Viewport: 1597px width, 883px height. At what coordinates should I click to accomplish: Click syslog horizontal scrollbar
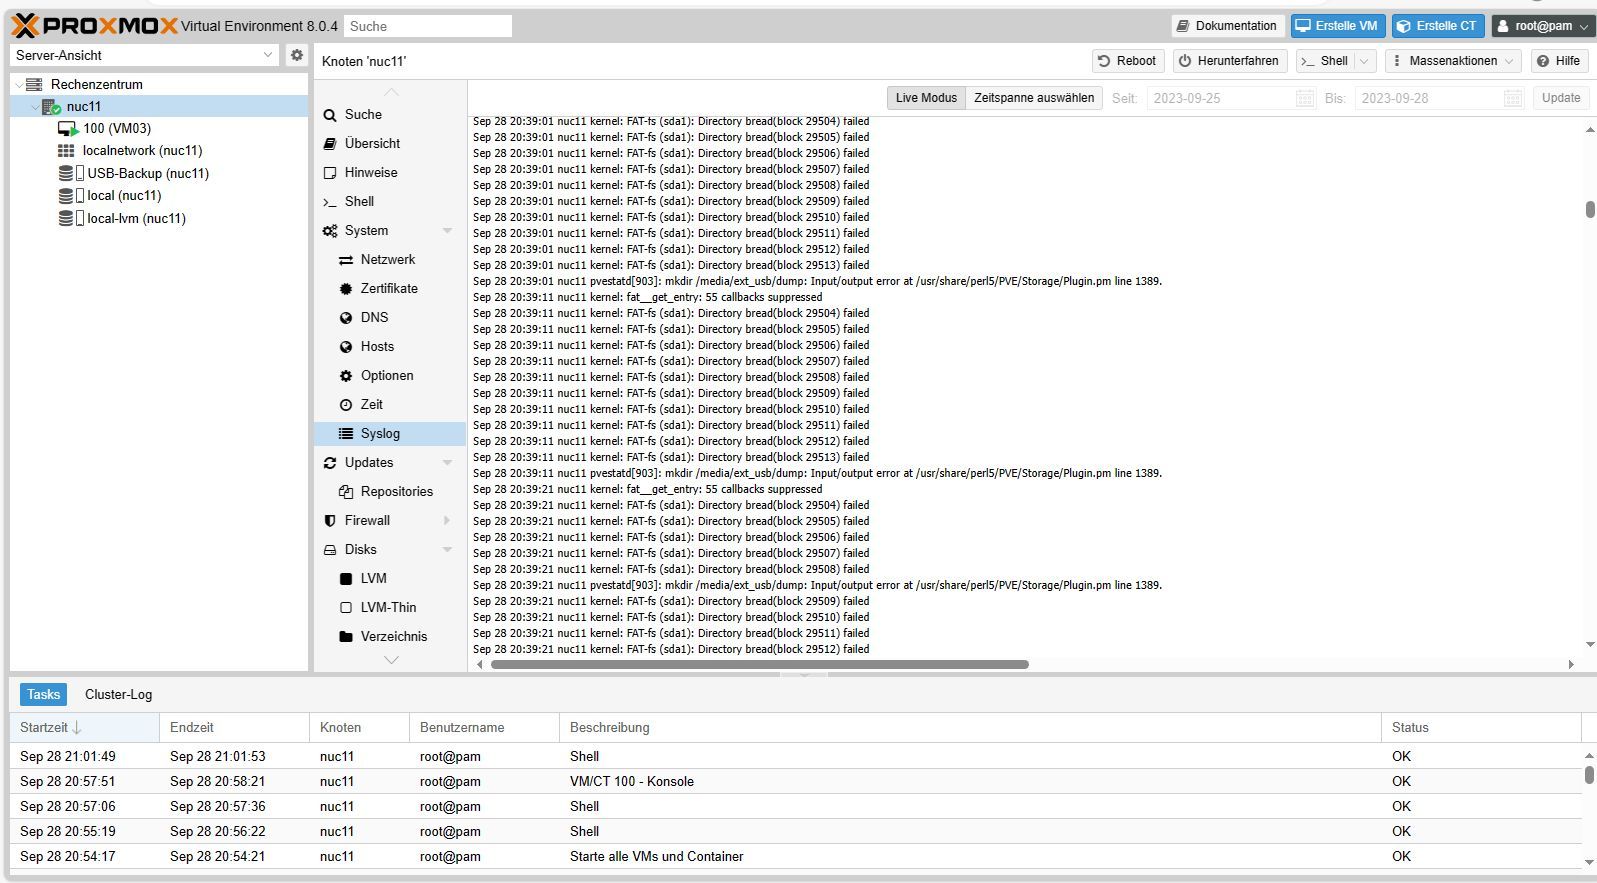click(759, 664)
